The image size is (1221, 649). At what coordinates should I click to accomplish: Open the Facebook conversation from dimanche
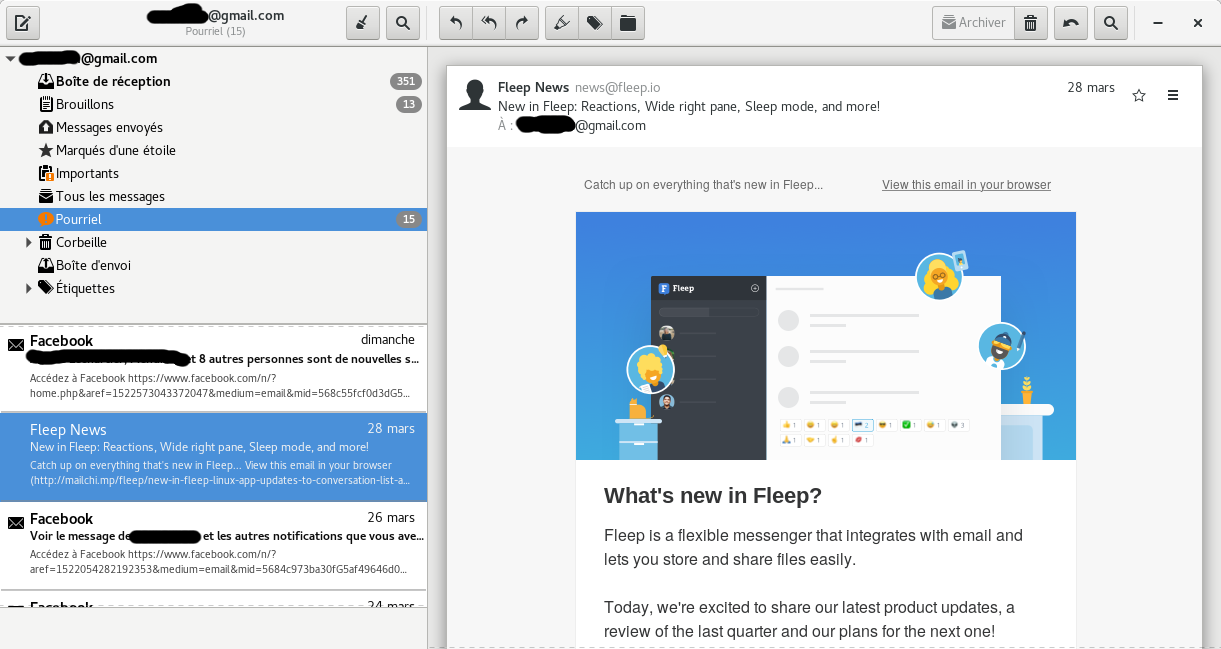coord(213,367)
